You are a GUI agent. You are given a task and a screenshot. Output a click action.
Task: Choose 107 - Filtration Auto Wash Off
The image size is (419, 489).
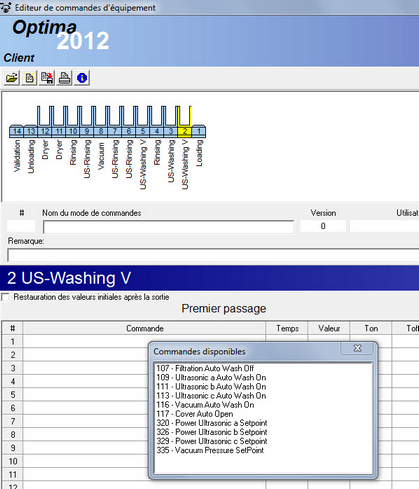click(x=205, y=368)
